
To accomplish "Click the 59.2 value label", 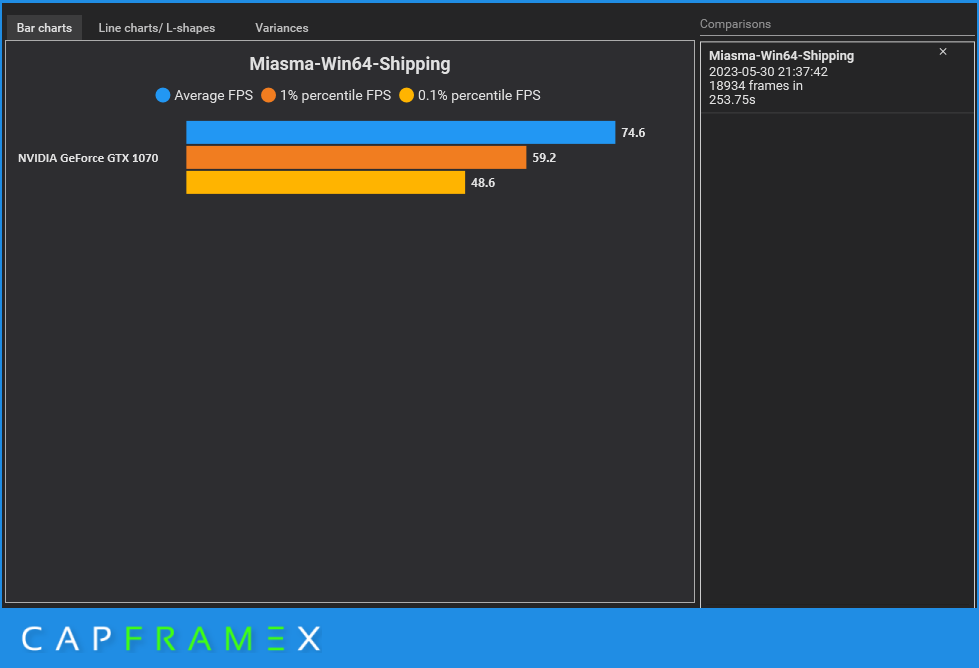I will click(x=544, y=157).
